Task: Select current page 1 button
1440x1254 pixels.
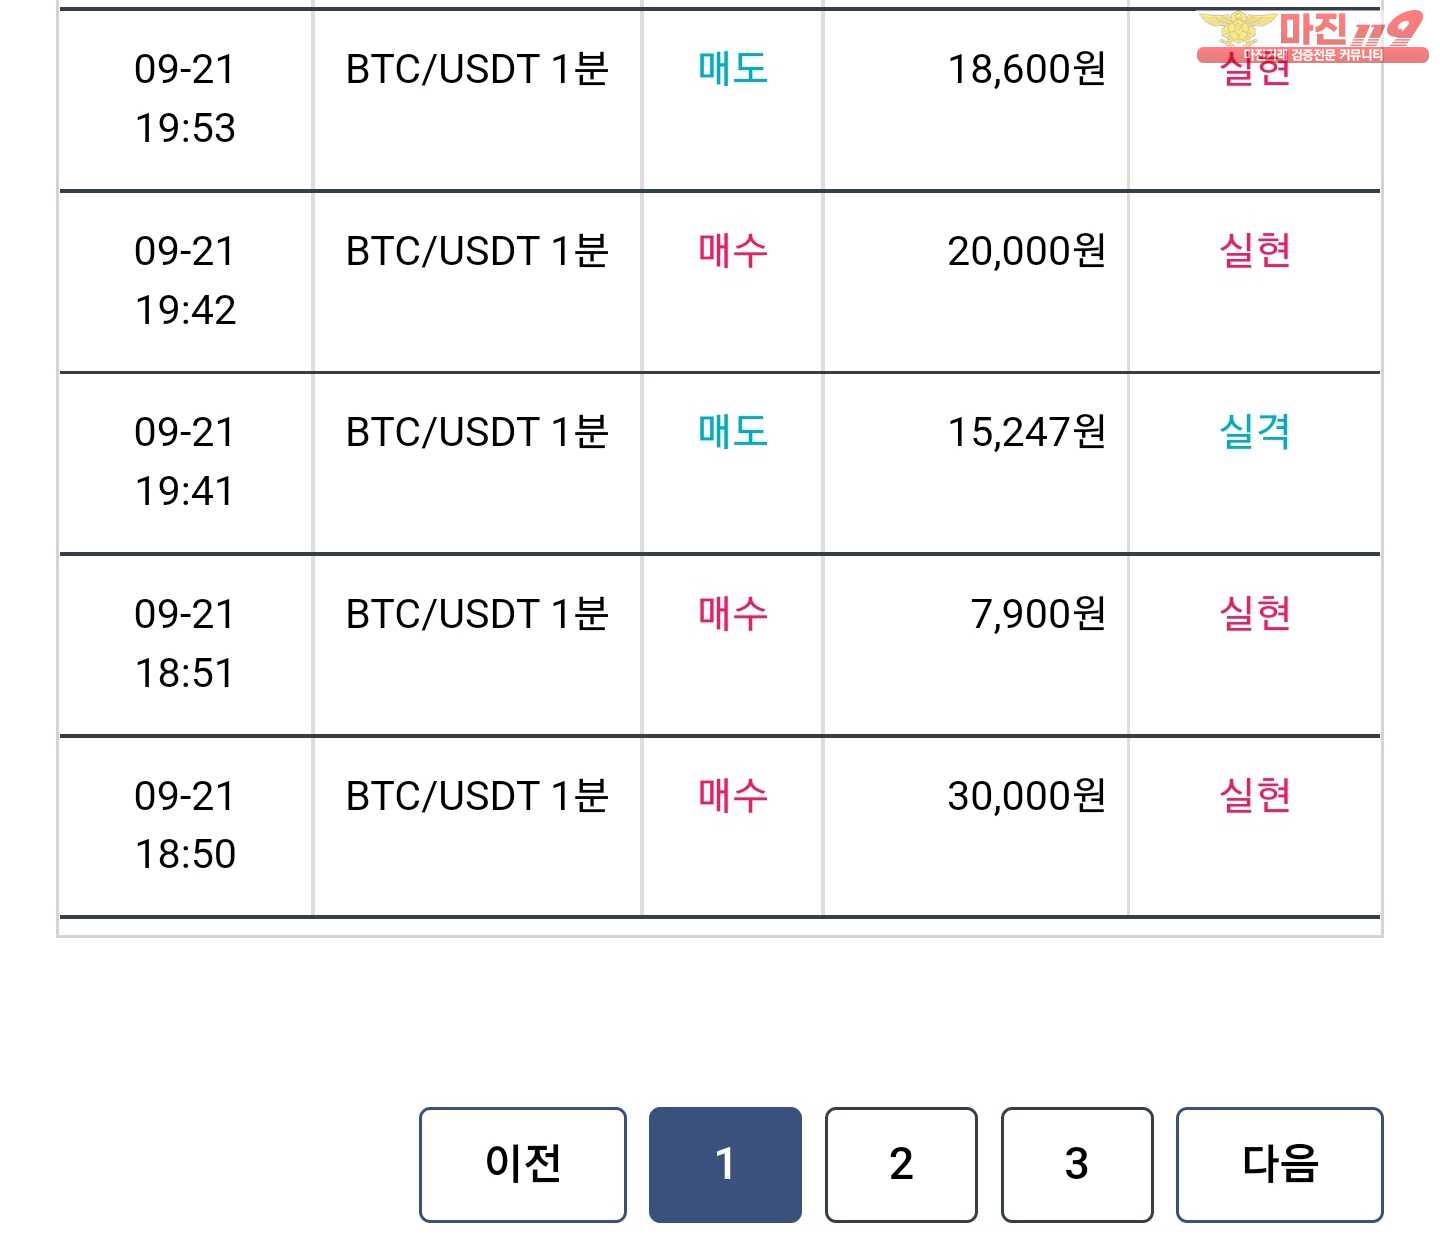Action: tap(725, 1164)
